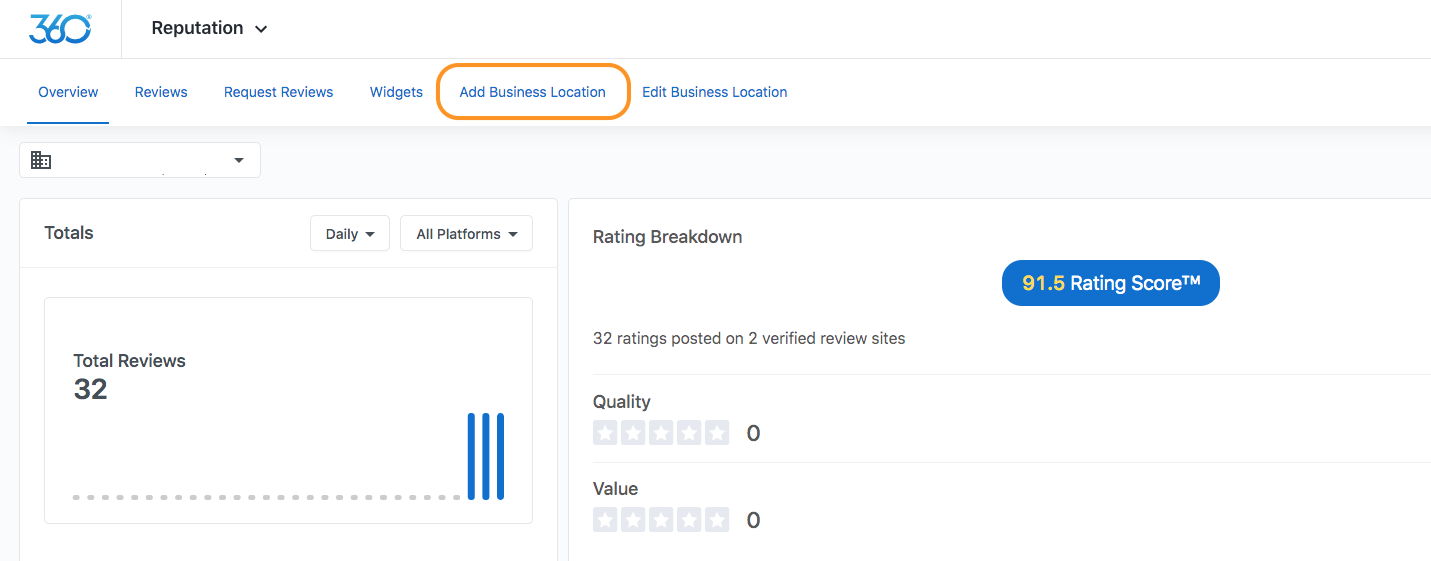Click the fifth Quality rating star
Image resolution: width=1431 pixels, height=561 pixels.
click(x=717, y=433)
